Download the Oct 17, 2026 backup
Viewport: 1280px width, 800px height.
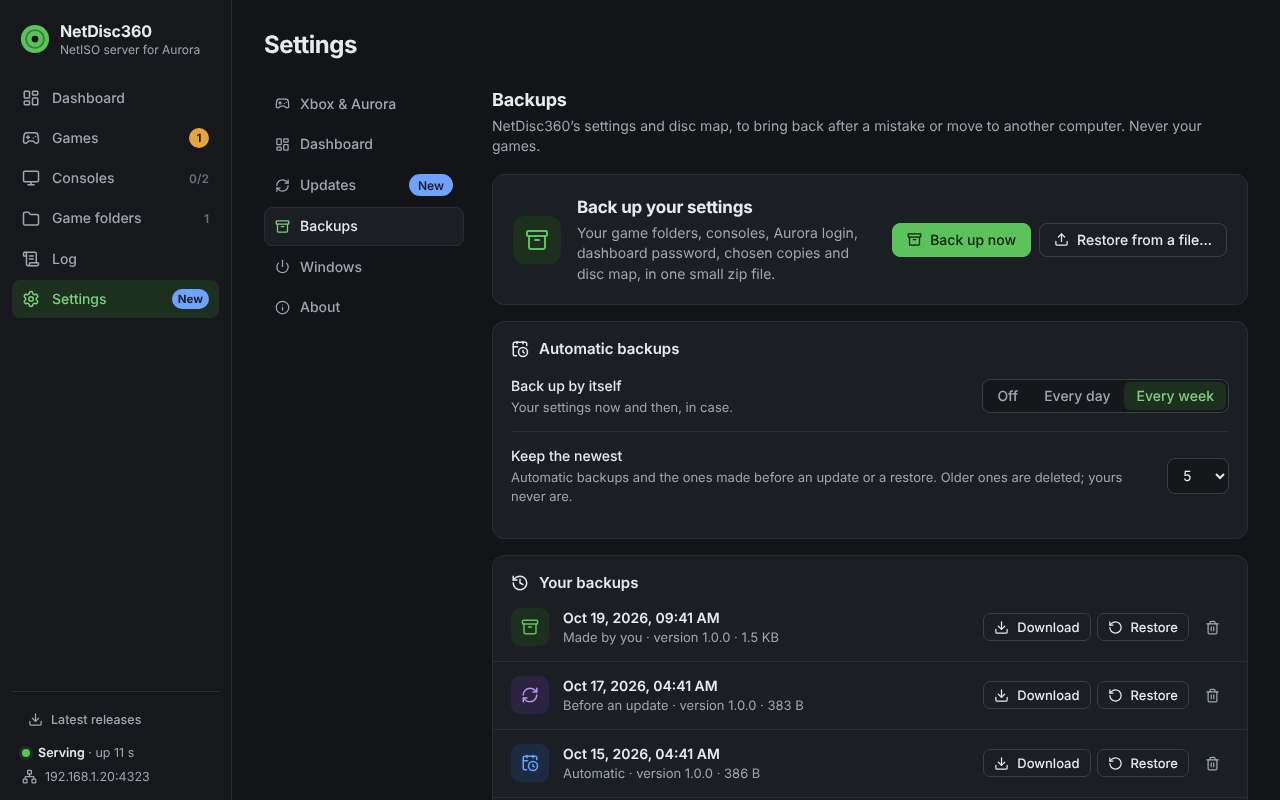pyautogui.click(x=1037, y=695)
